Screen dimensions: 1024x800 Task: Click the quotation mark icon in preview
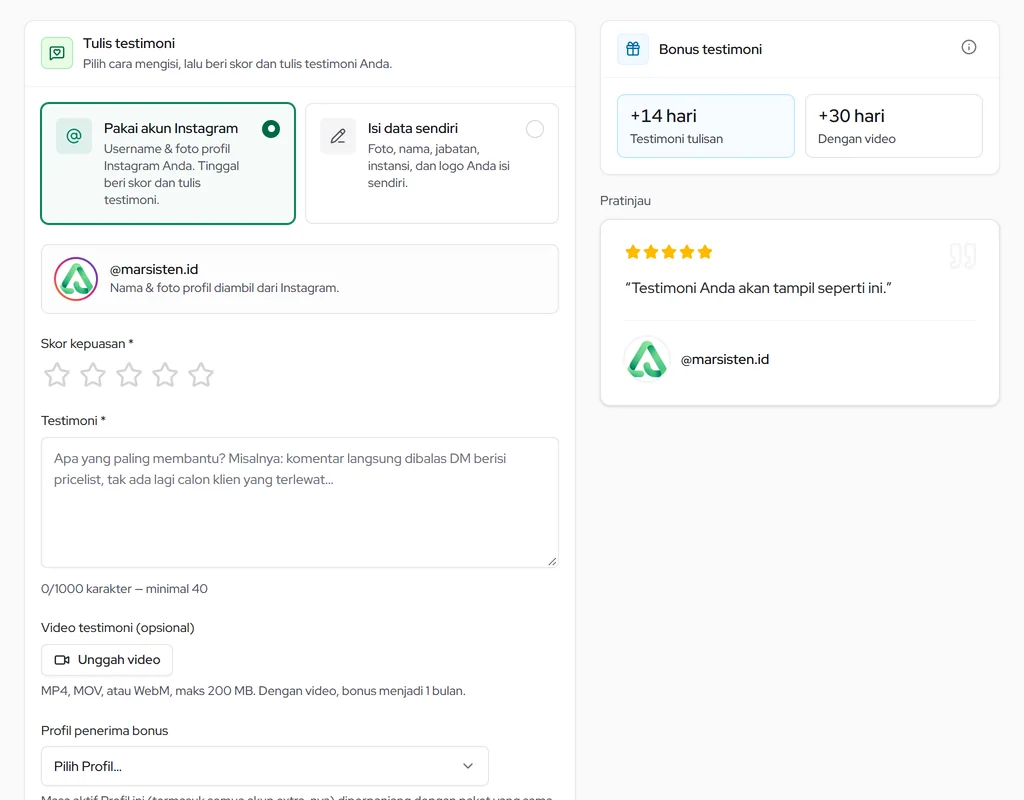[963, 255]
